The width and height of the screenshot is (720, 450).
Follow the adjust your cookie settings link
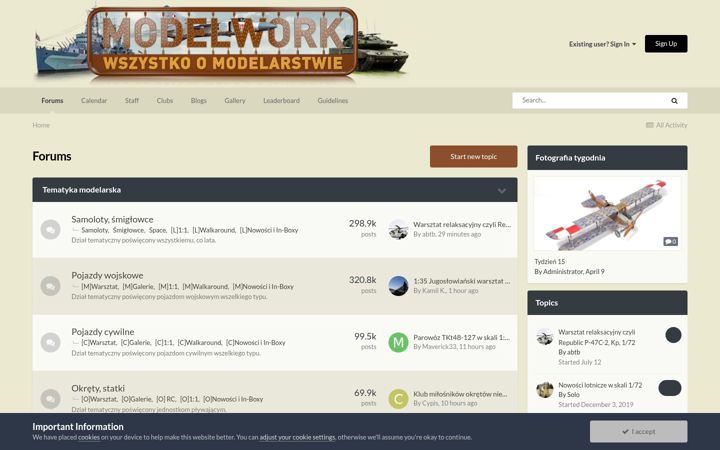point(298,438)
